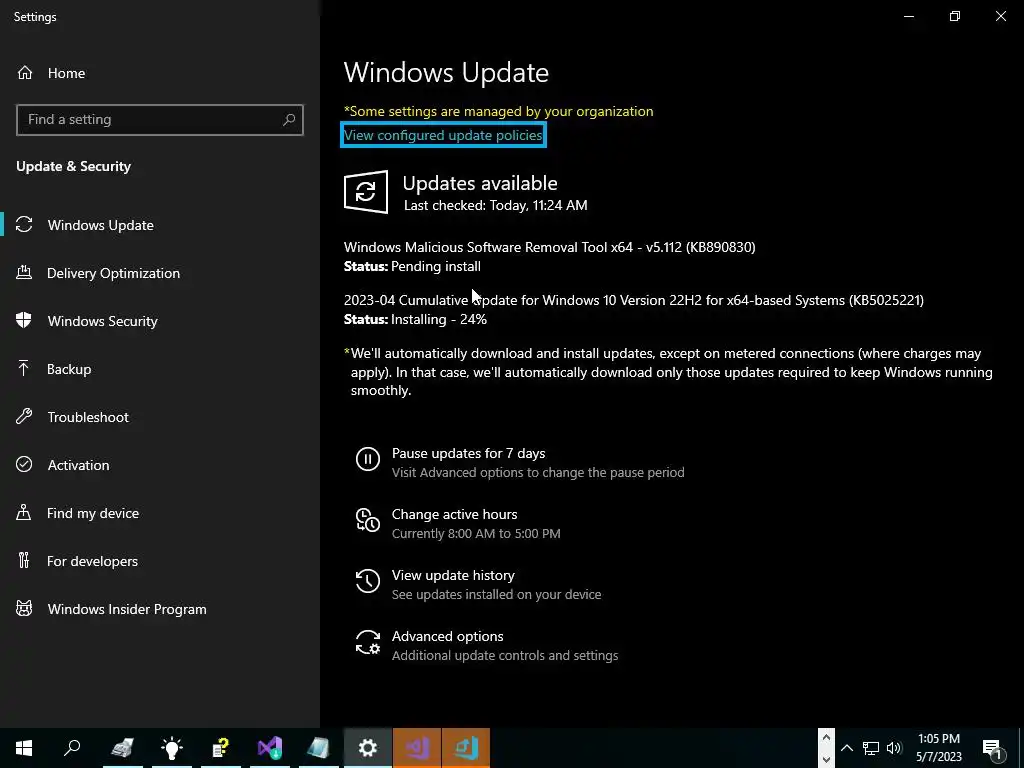
Task: Focus the Find a setting box
Action: pos(160,120)
